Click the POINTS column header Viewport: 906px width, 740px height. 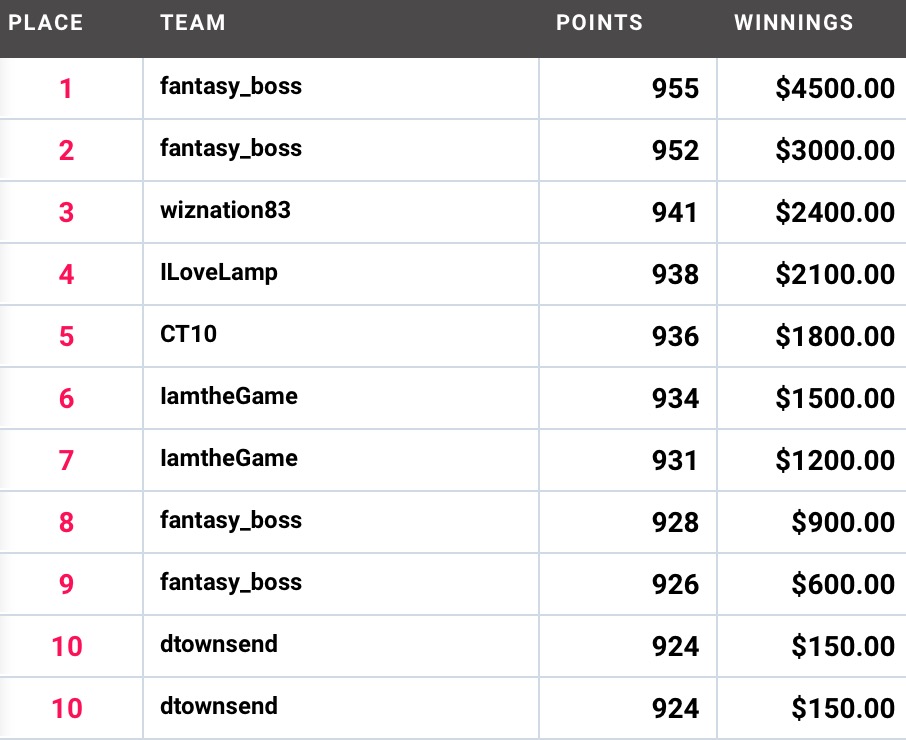click(599, 23)
